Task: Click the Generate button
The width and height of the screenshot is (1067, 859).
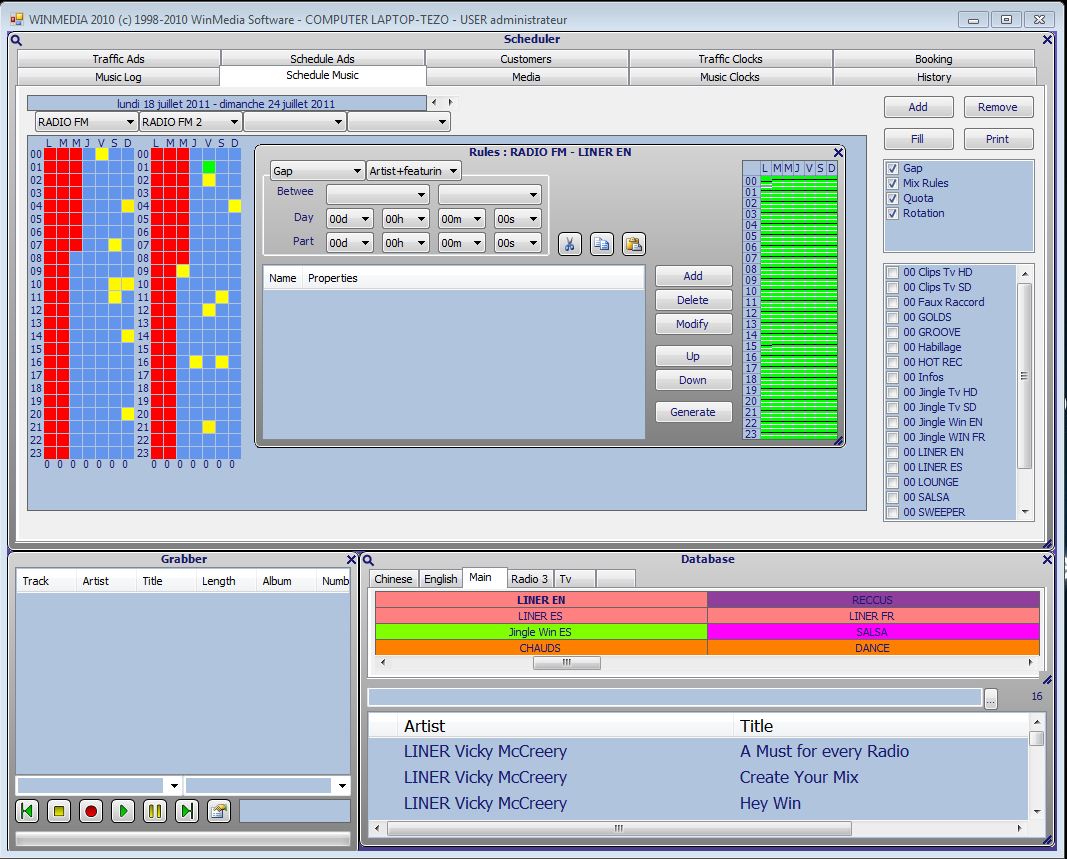Action: (x=693, y=412)
